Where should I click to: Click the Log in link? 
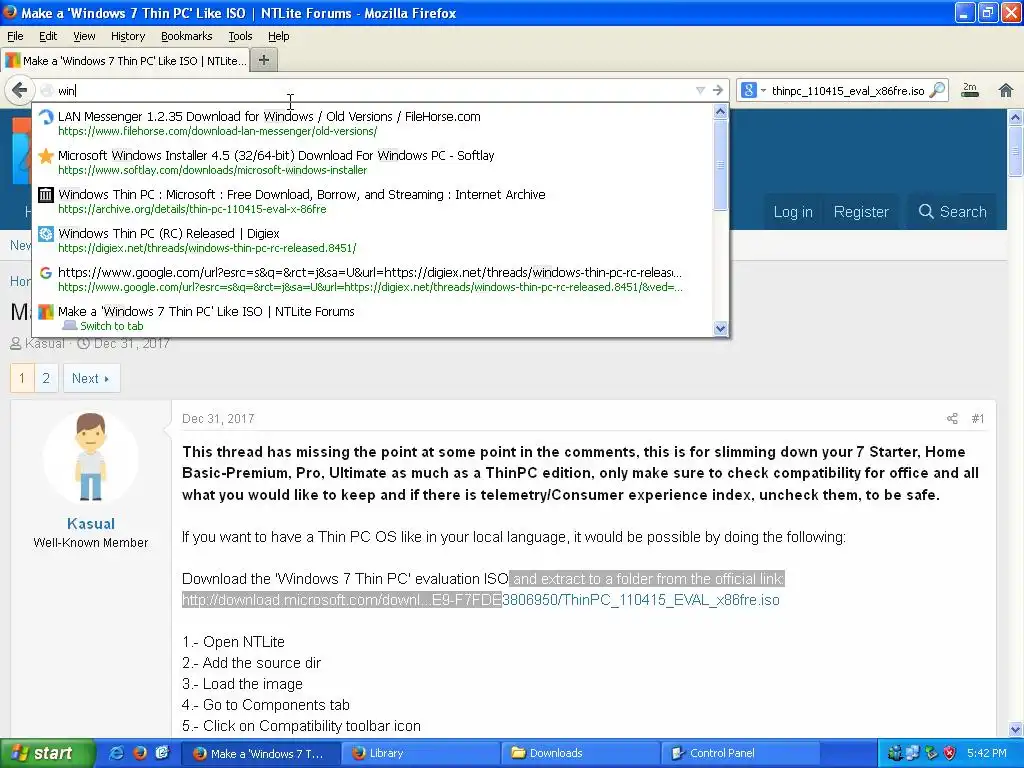point(793,212)
